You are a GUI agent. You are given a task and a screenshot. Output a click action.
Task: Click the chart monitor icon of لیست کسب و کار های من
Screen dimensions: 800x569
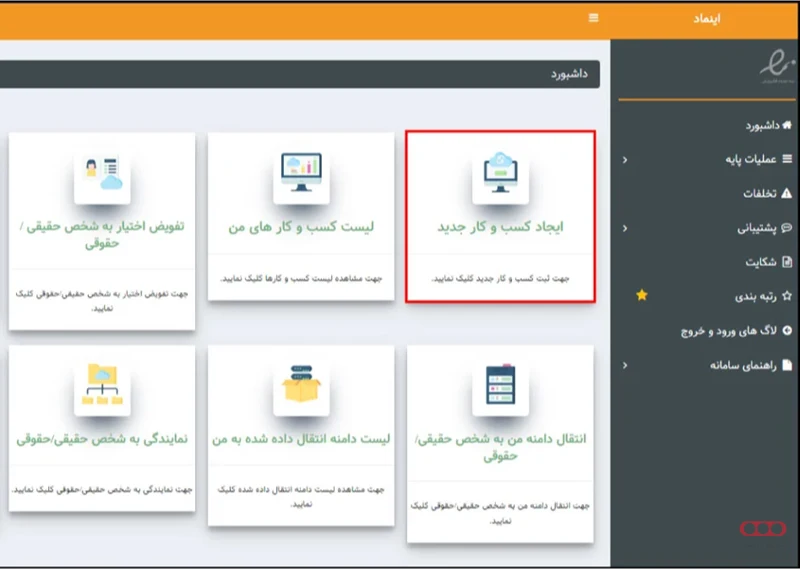point(302,172)
